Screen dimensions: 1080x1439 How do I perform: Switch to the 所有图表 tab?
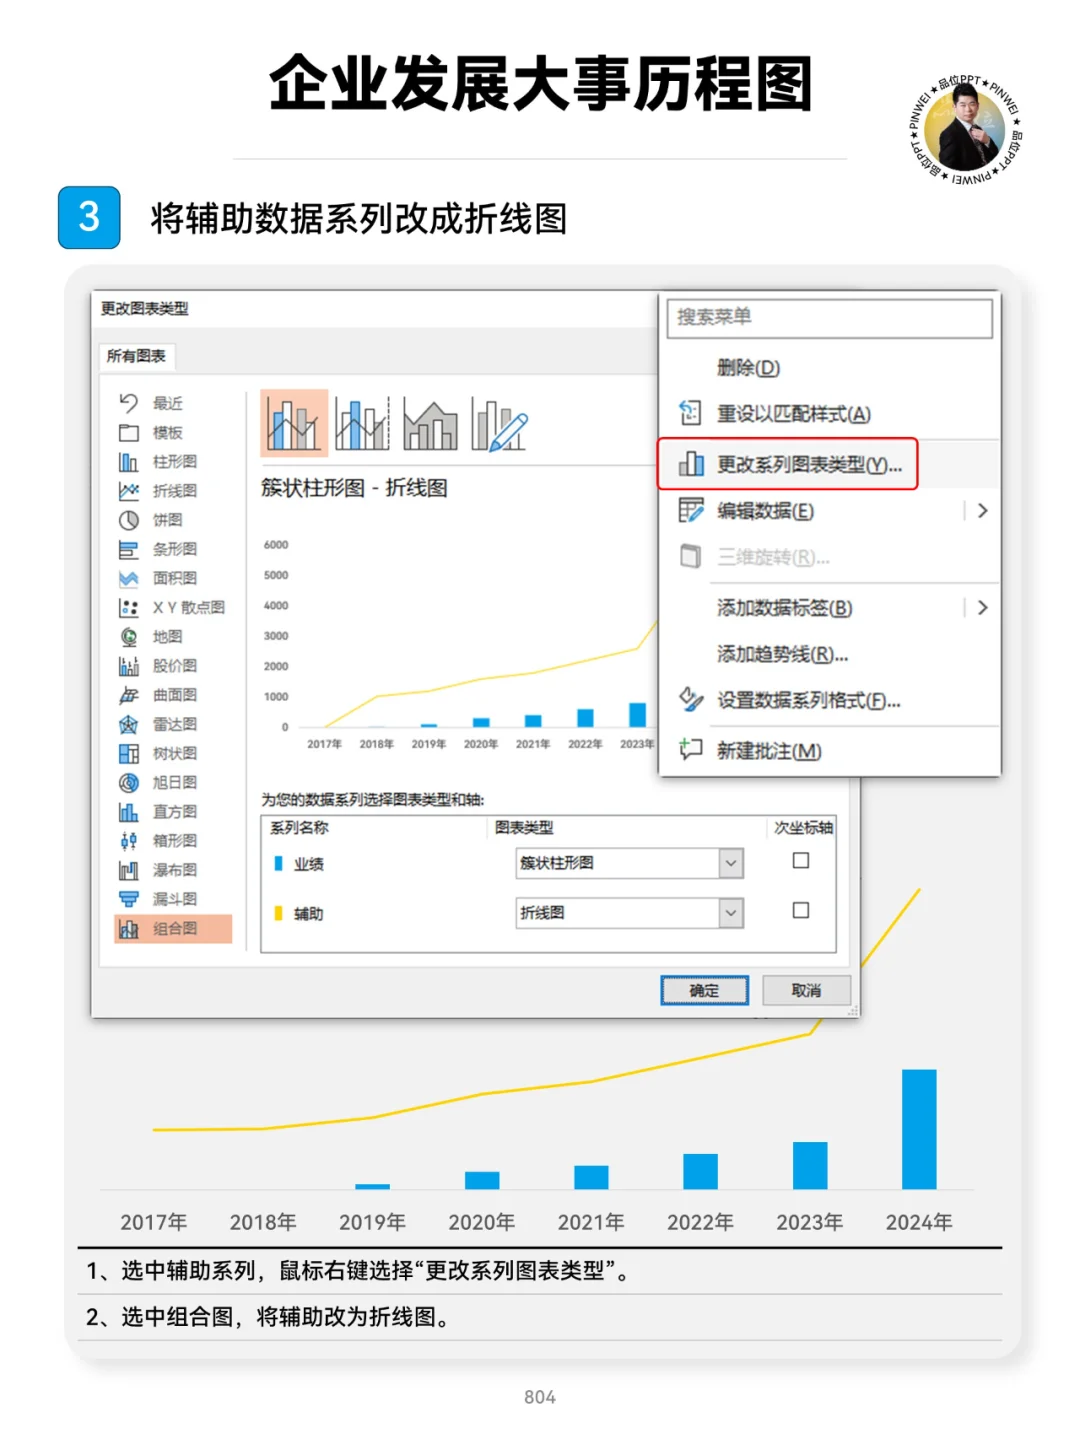point(135,355)
